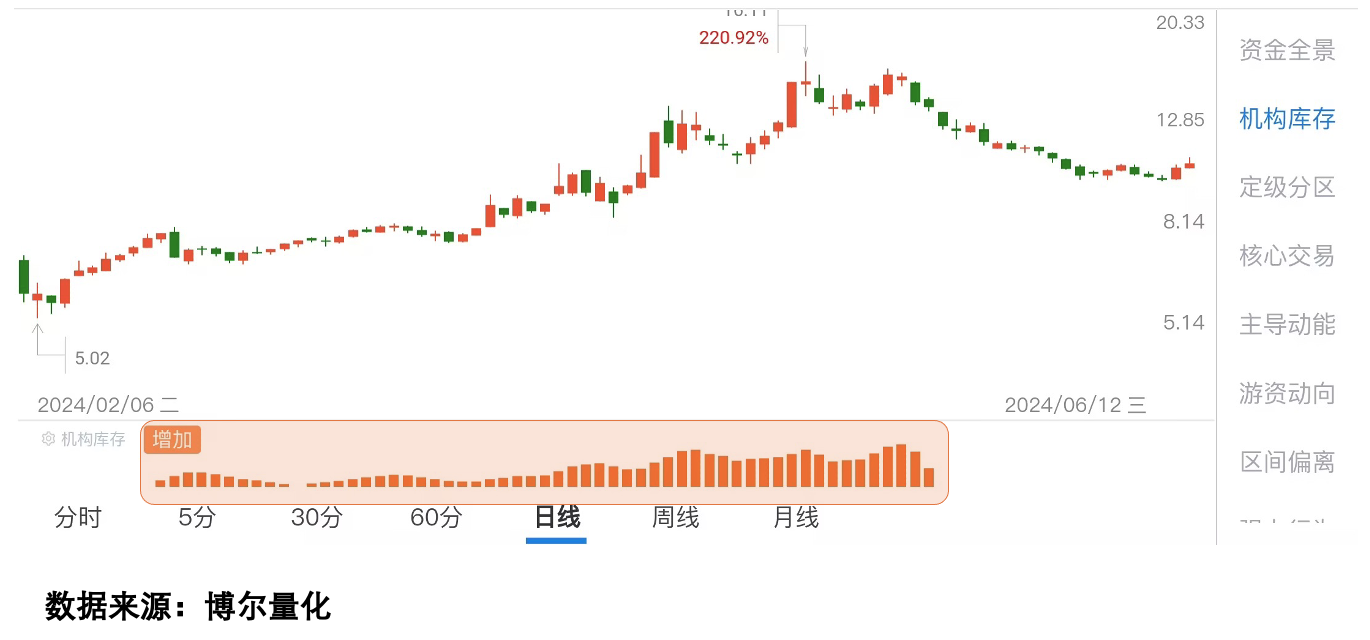
Task: Open the 游资动向 section
Action: tap(1286, 393)
